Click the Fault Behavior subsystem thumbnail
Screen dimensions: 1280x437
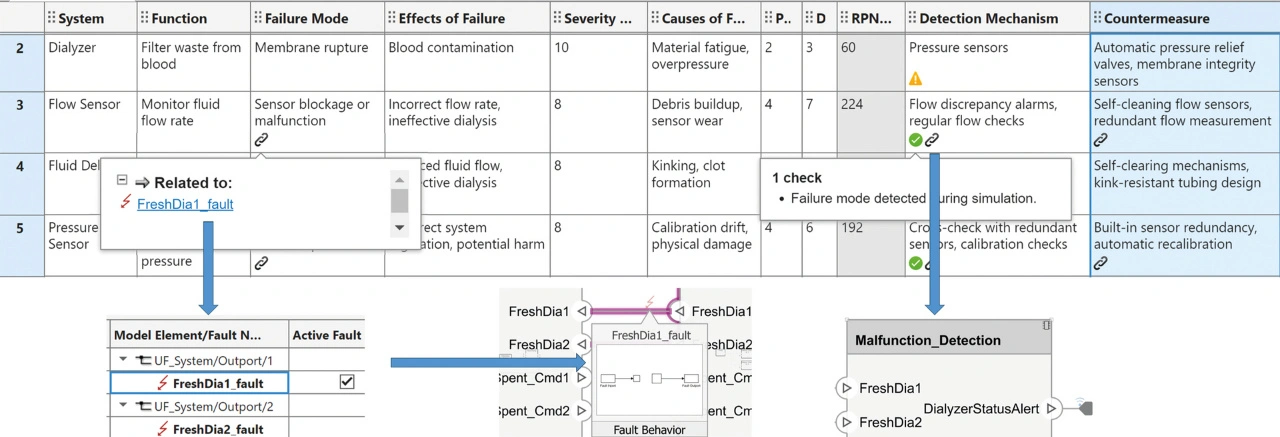coord(649,381)
